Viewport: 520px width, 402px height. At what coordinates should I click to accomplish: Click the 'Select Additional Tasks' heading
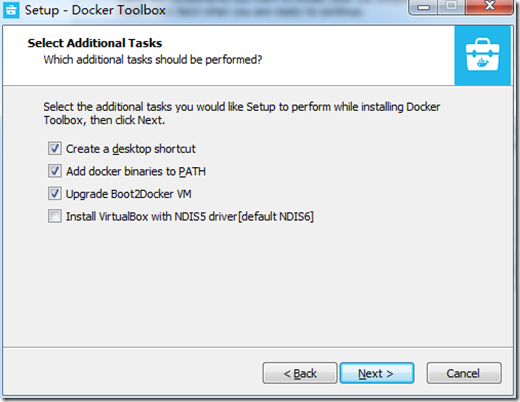[95, 43]
